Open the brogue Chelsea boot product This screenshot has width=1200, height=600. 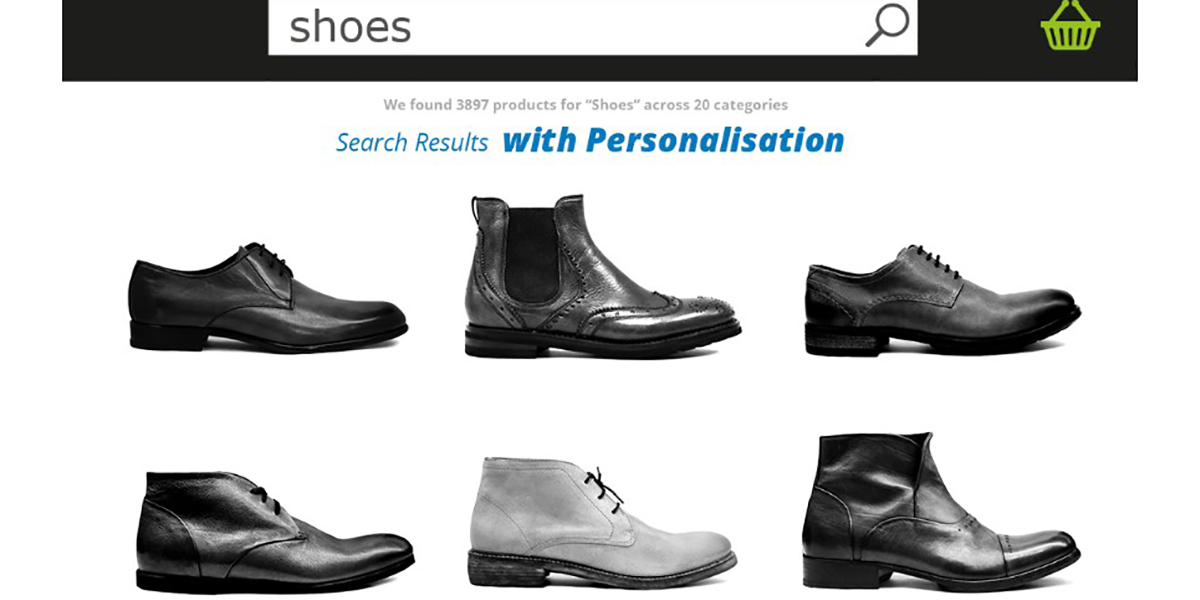pyautogui.click(x=603, y=276)
